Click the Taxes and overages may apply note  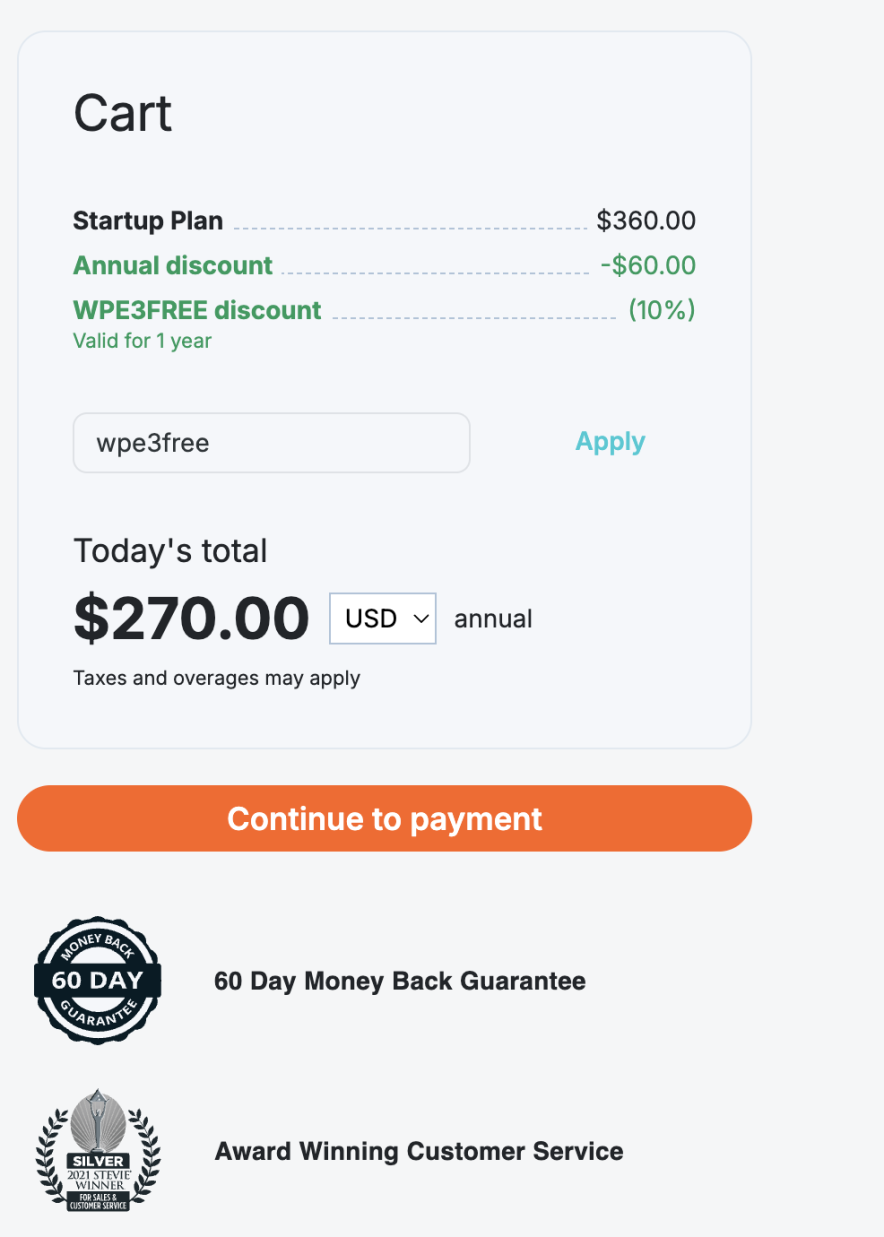216,678
